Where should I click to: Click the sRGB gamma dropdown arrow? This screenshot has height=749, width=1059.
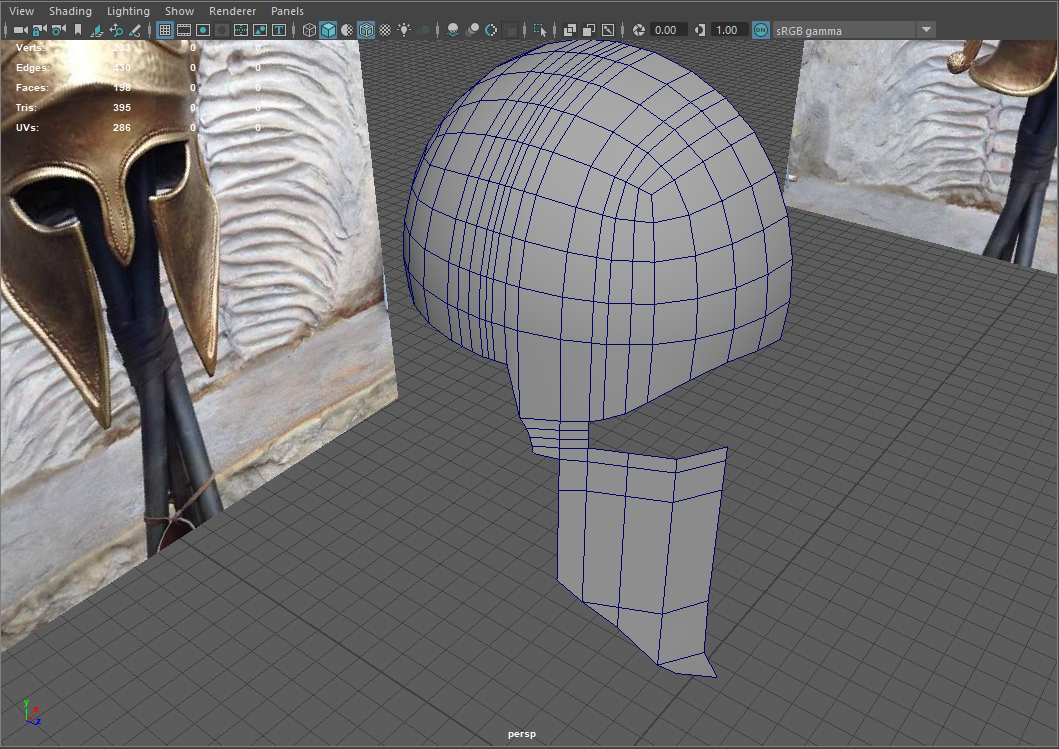click(927, 30)
